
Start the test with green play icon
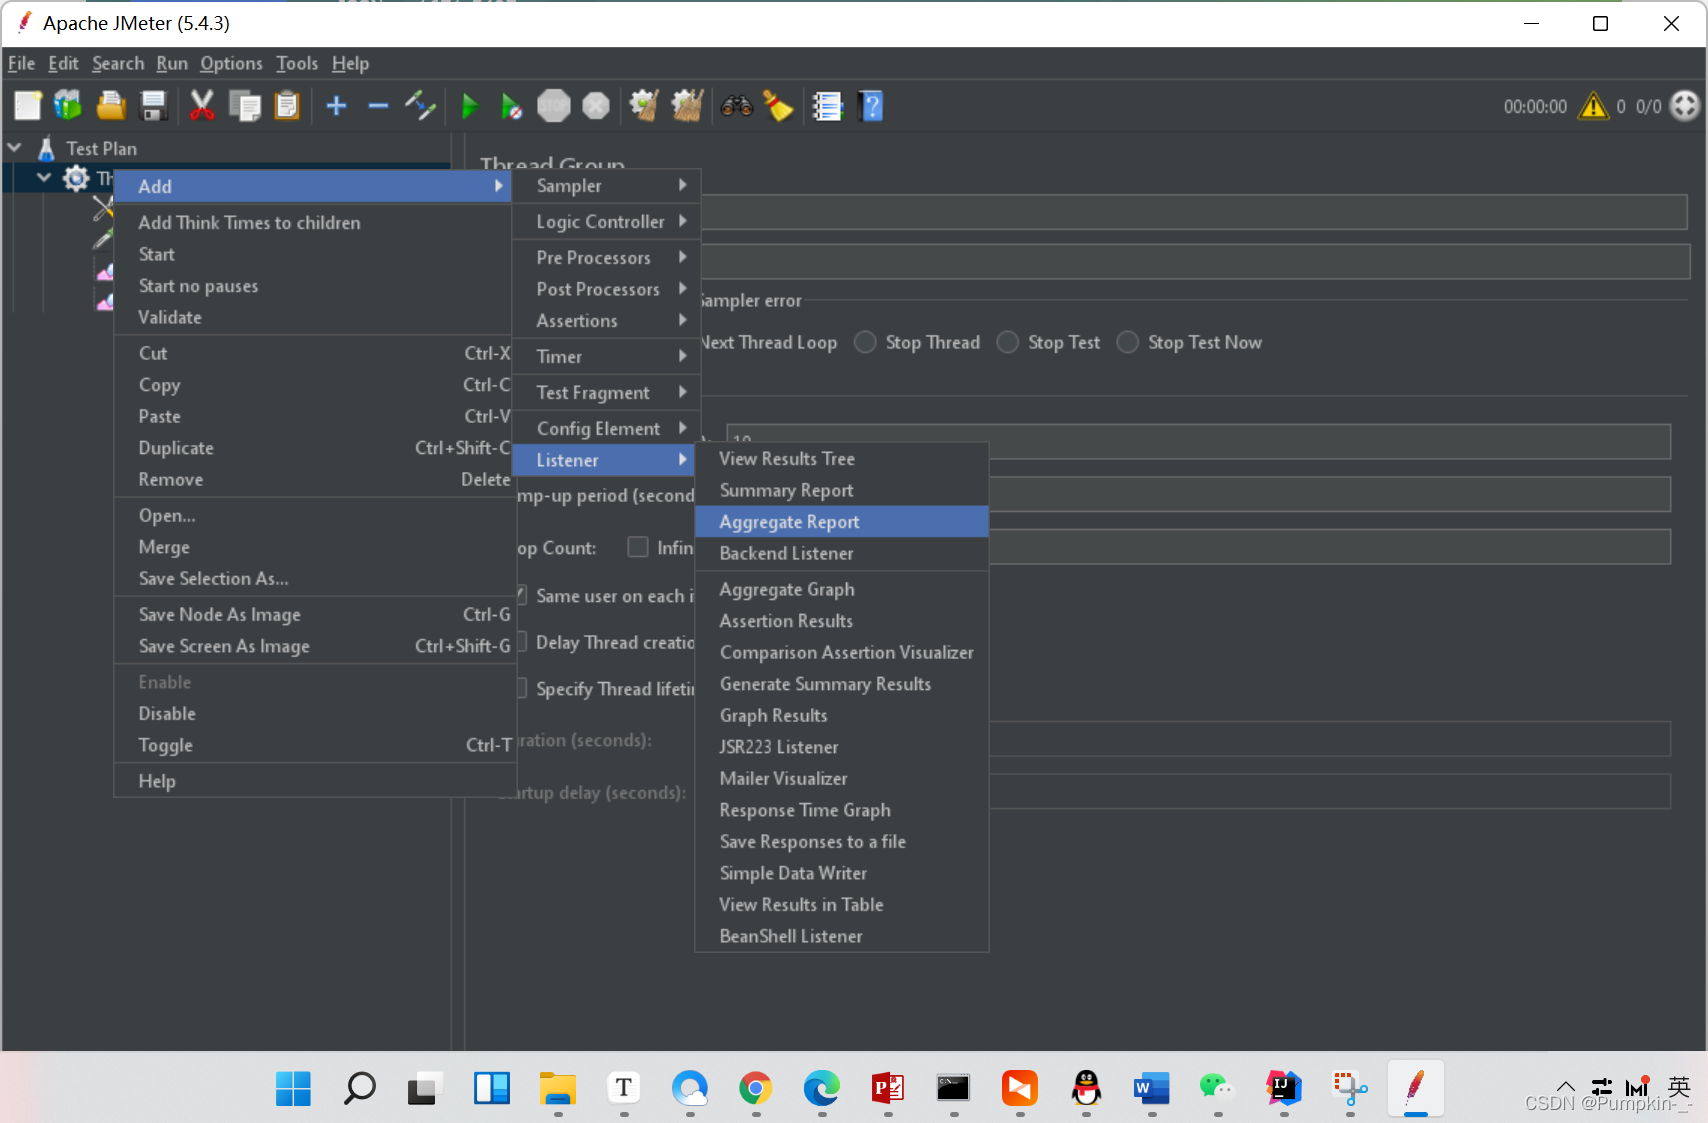pyautogui.click(x=469, y=106)
